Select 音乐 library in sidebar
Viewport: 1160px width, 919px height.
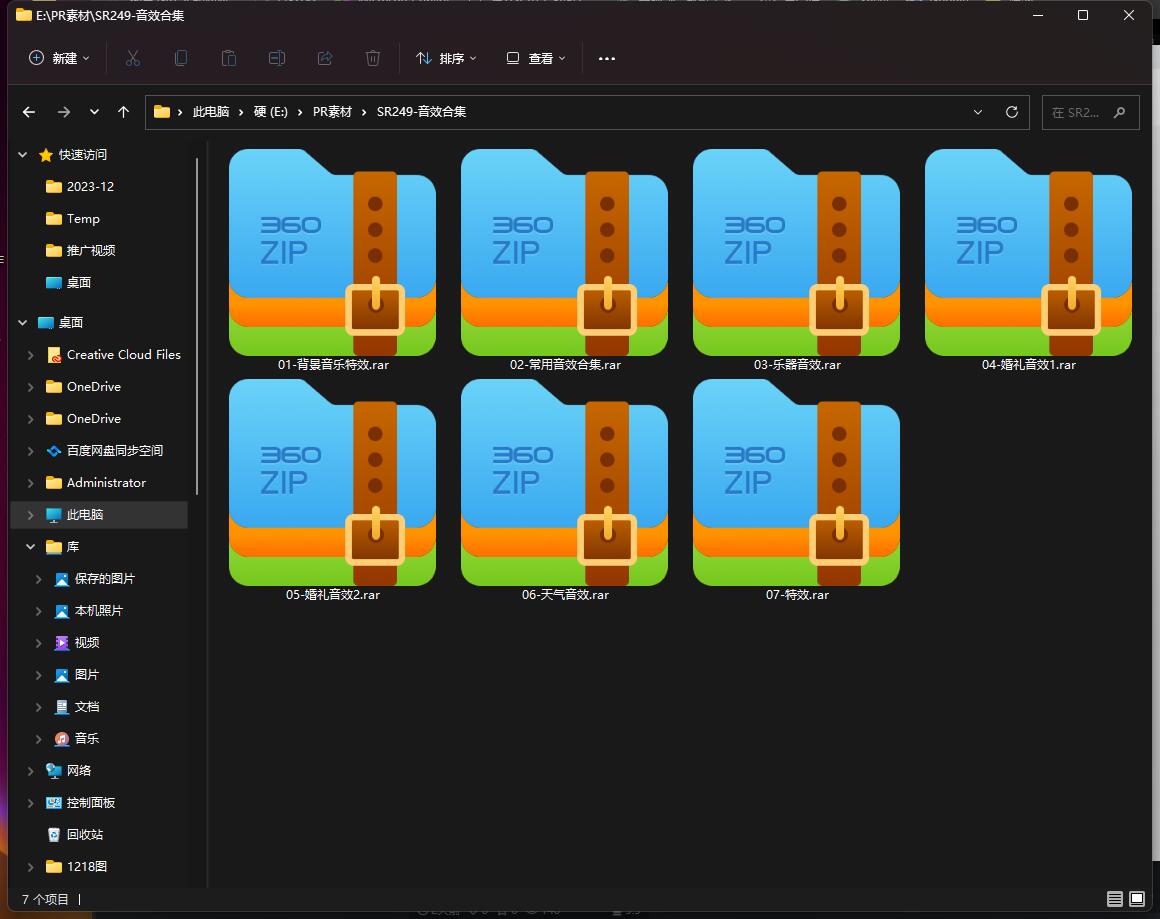[x=76, y=738]
